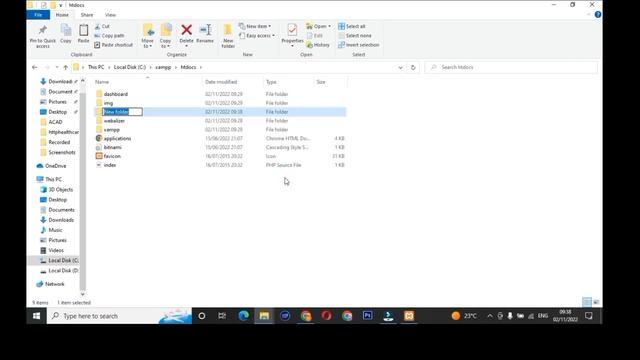Click Local Disk (C:) in breadcrumb
This screenshot has height=360, width=640.
pyautogui.click(x=129, y=67)
